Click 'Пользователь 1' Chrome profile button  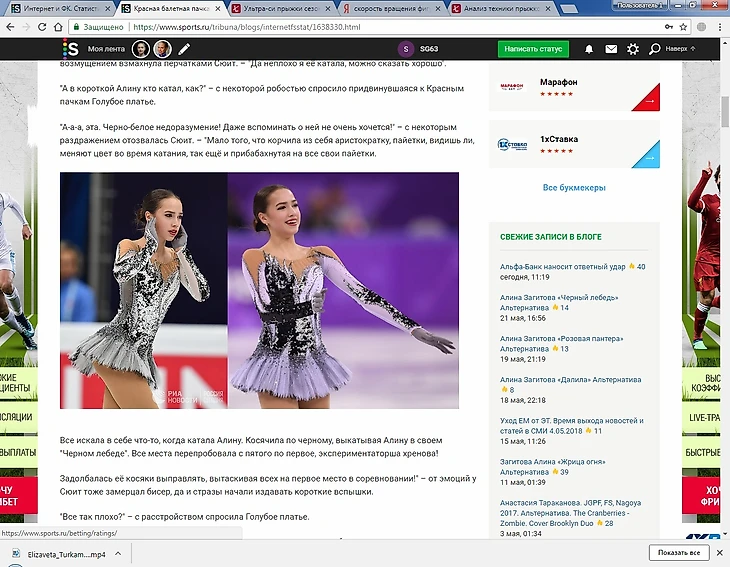[x=639, y=6]
